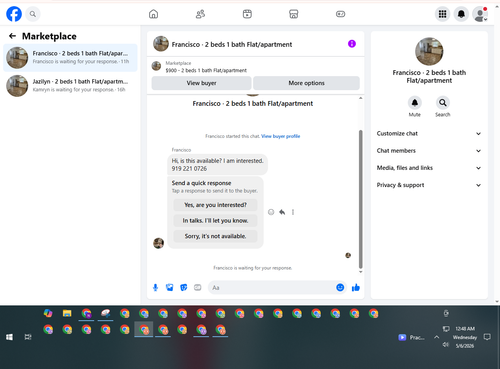Open the 'Prac...' app on the taskbar
This screenshot has height=369, width=500.
coord(411,337)
